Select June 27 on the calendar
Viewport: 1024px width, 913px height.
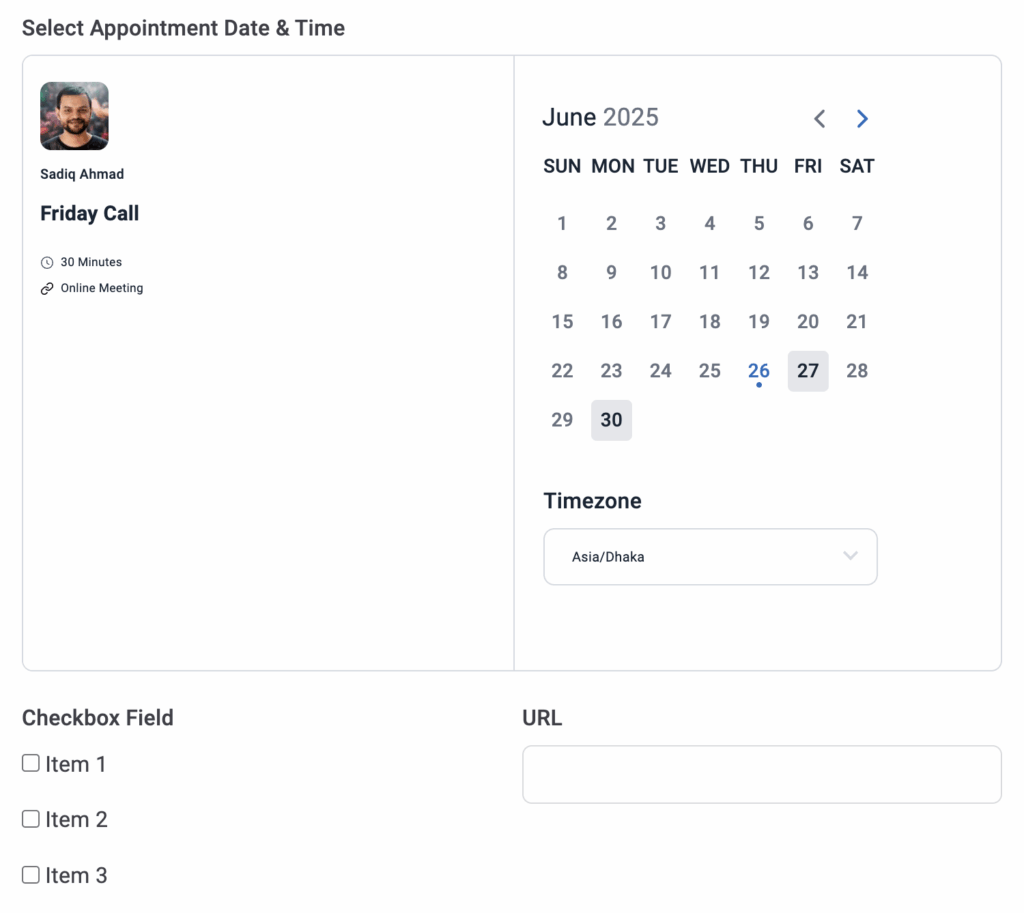807,370
